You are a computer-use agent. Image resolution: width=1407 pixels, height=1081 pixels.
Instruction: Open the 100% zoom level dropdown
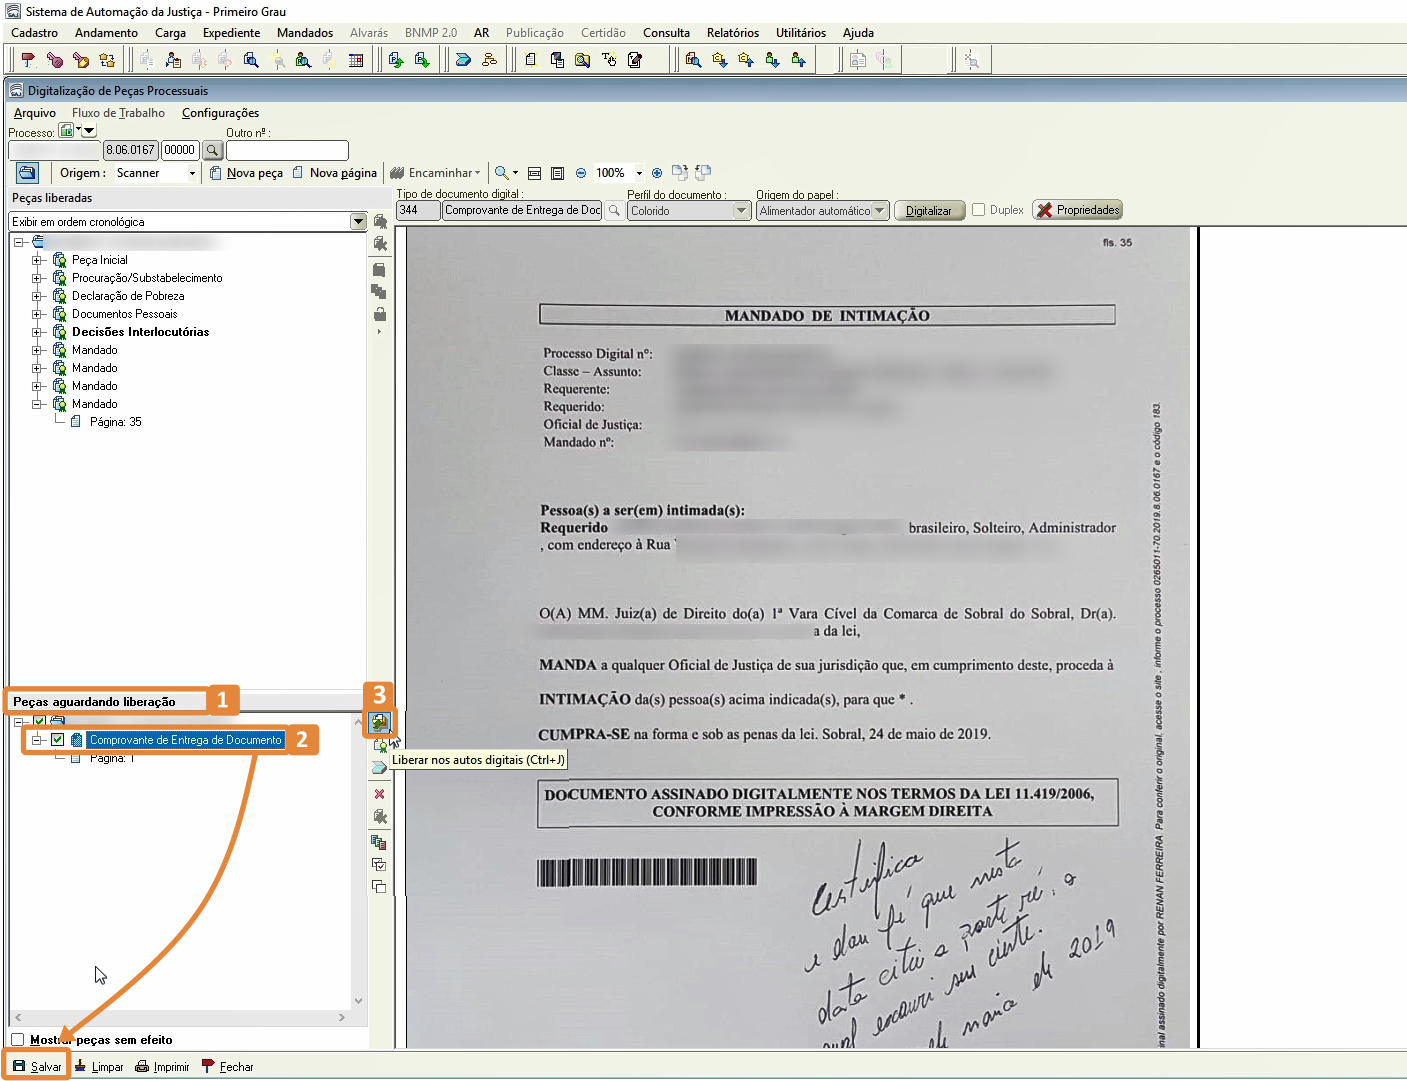tap(639, 173)
